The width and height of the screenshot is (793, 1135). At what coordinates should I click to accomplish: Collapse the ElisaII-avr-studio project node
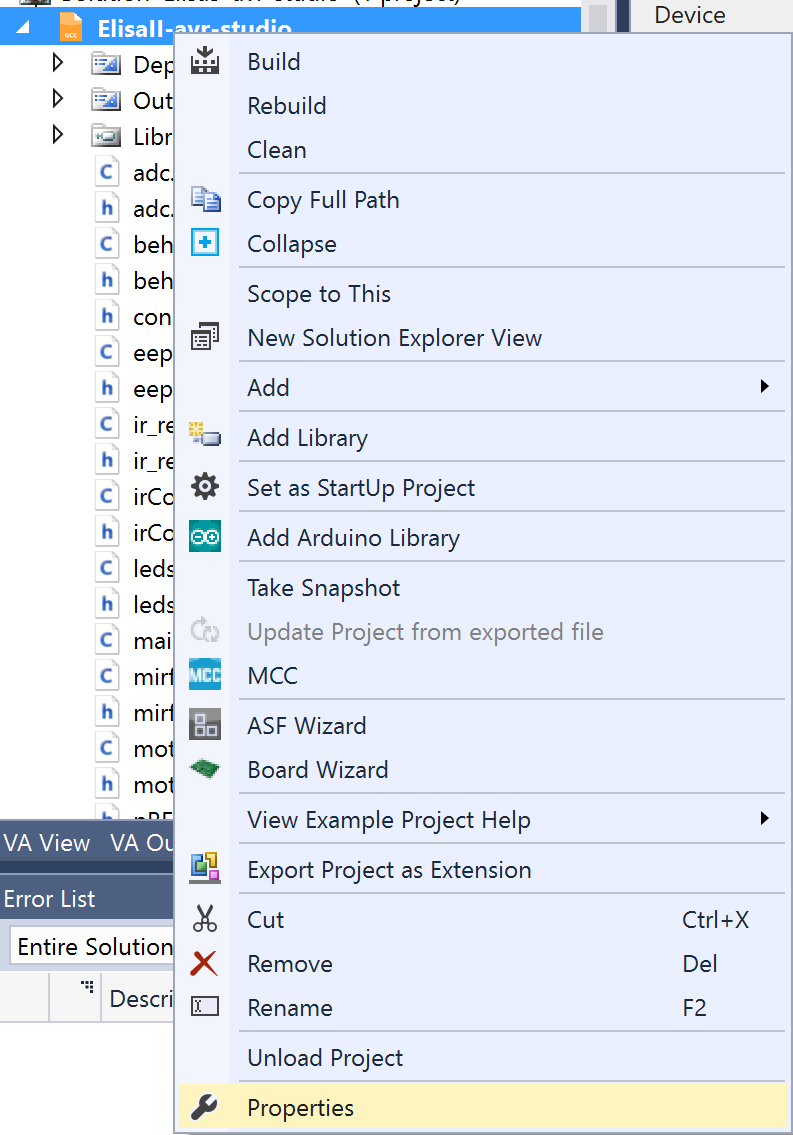click(22, 29)
